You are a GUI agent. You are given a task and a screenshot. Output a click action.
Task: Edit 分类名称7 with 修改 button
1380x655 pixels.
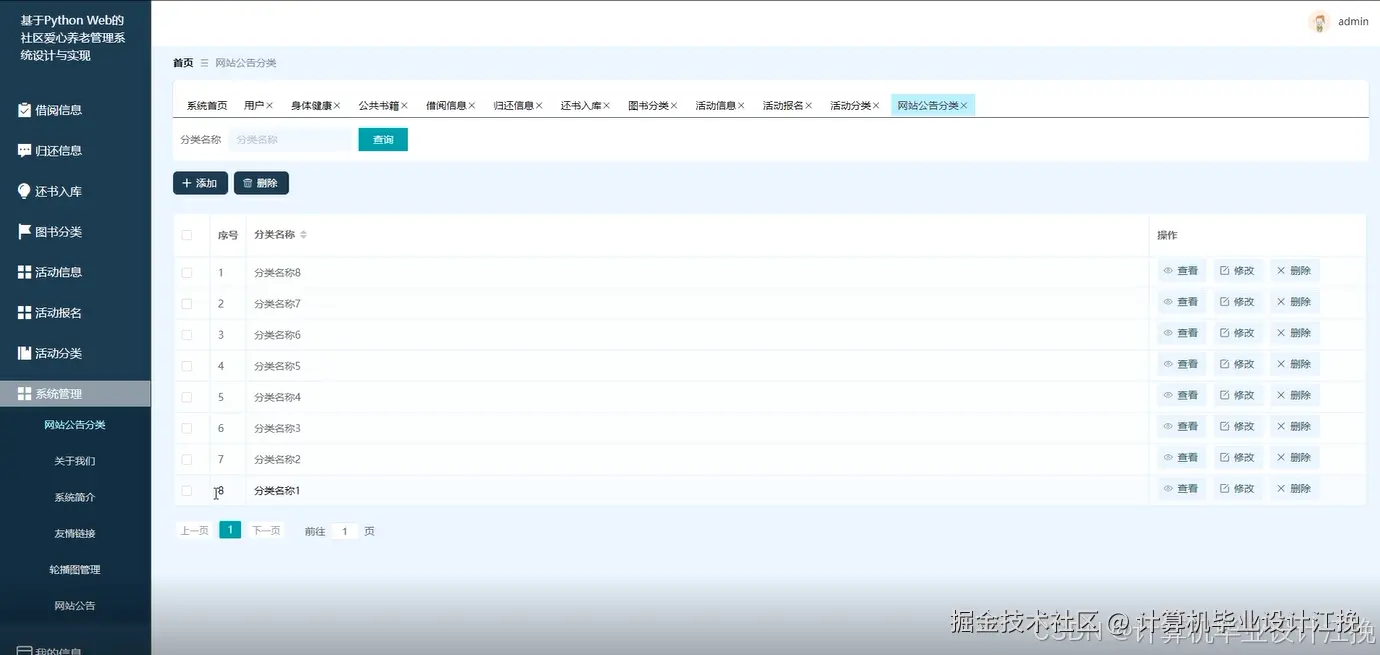click(x=1238, y=302)
